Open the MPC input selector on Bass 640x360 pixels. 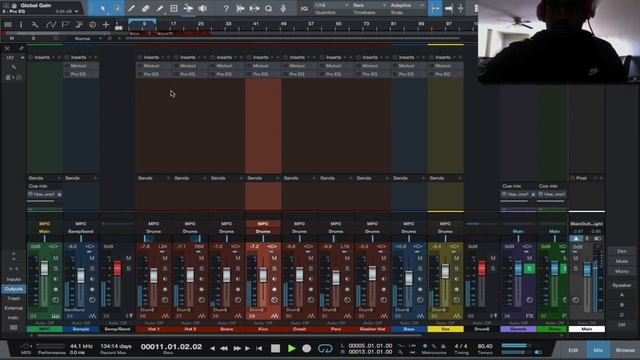pos(409,224)
